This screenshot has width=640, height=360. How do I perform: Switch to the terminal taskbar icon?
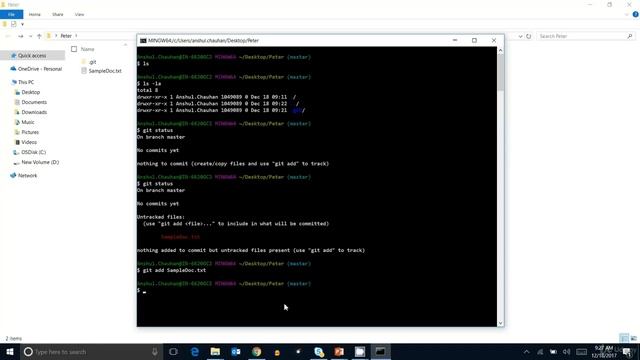coord(380,351)
